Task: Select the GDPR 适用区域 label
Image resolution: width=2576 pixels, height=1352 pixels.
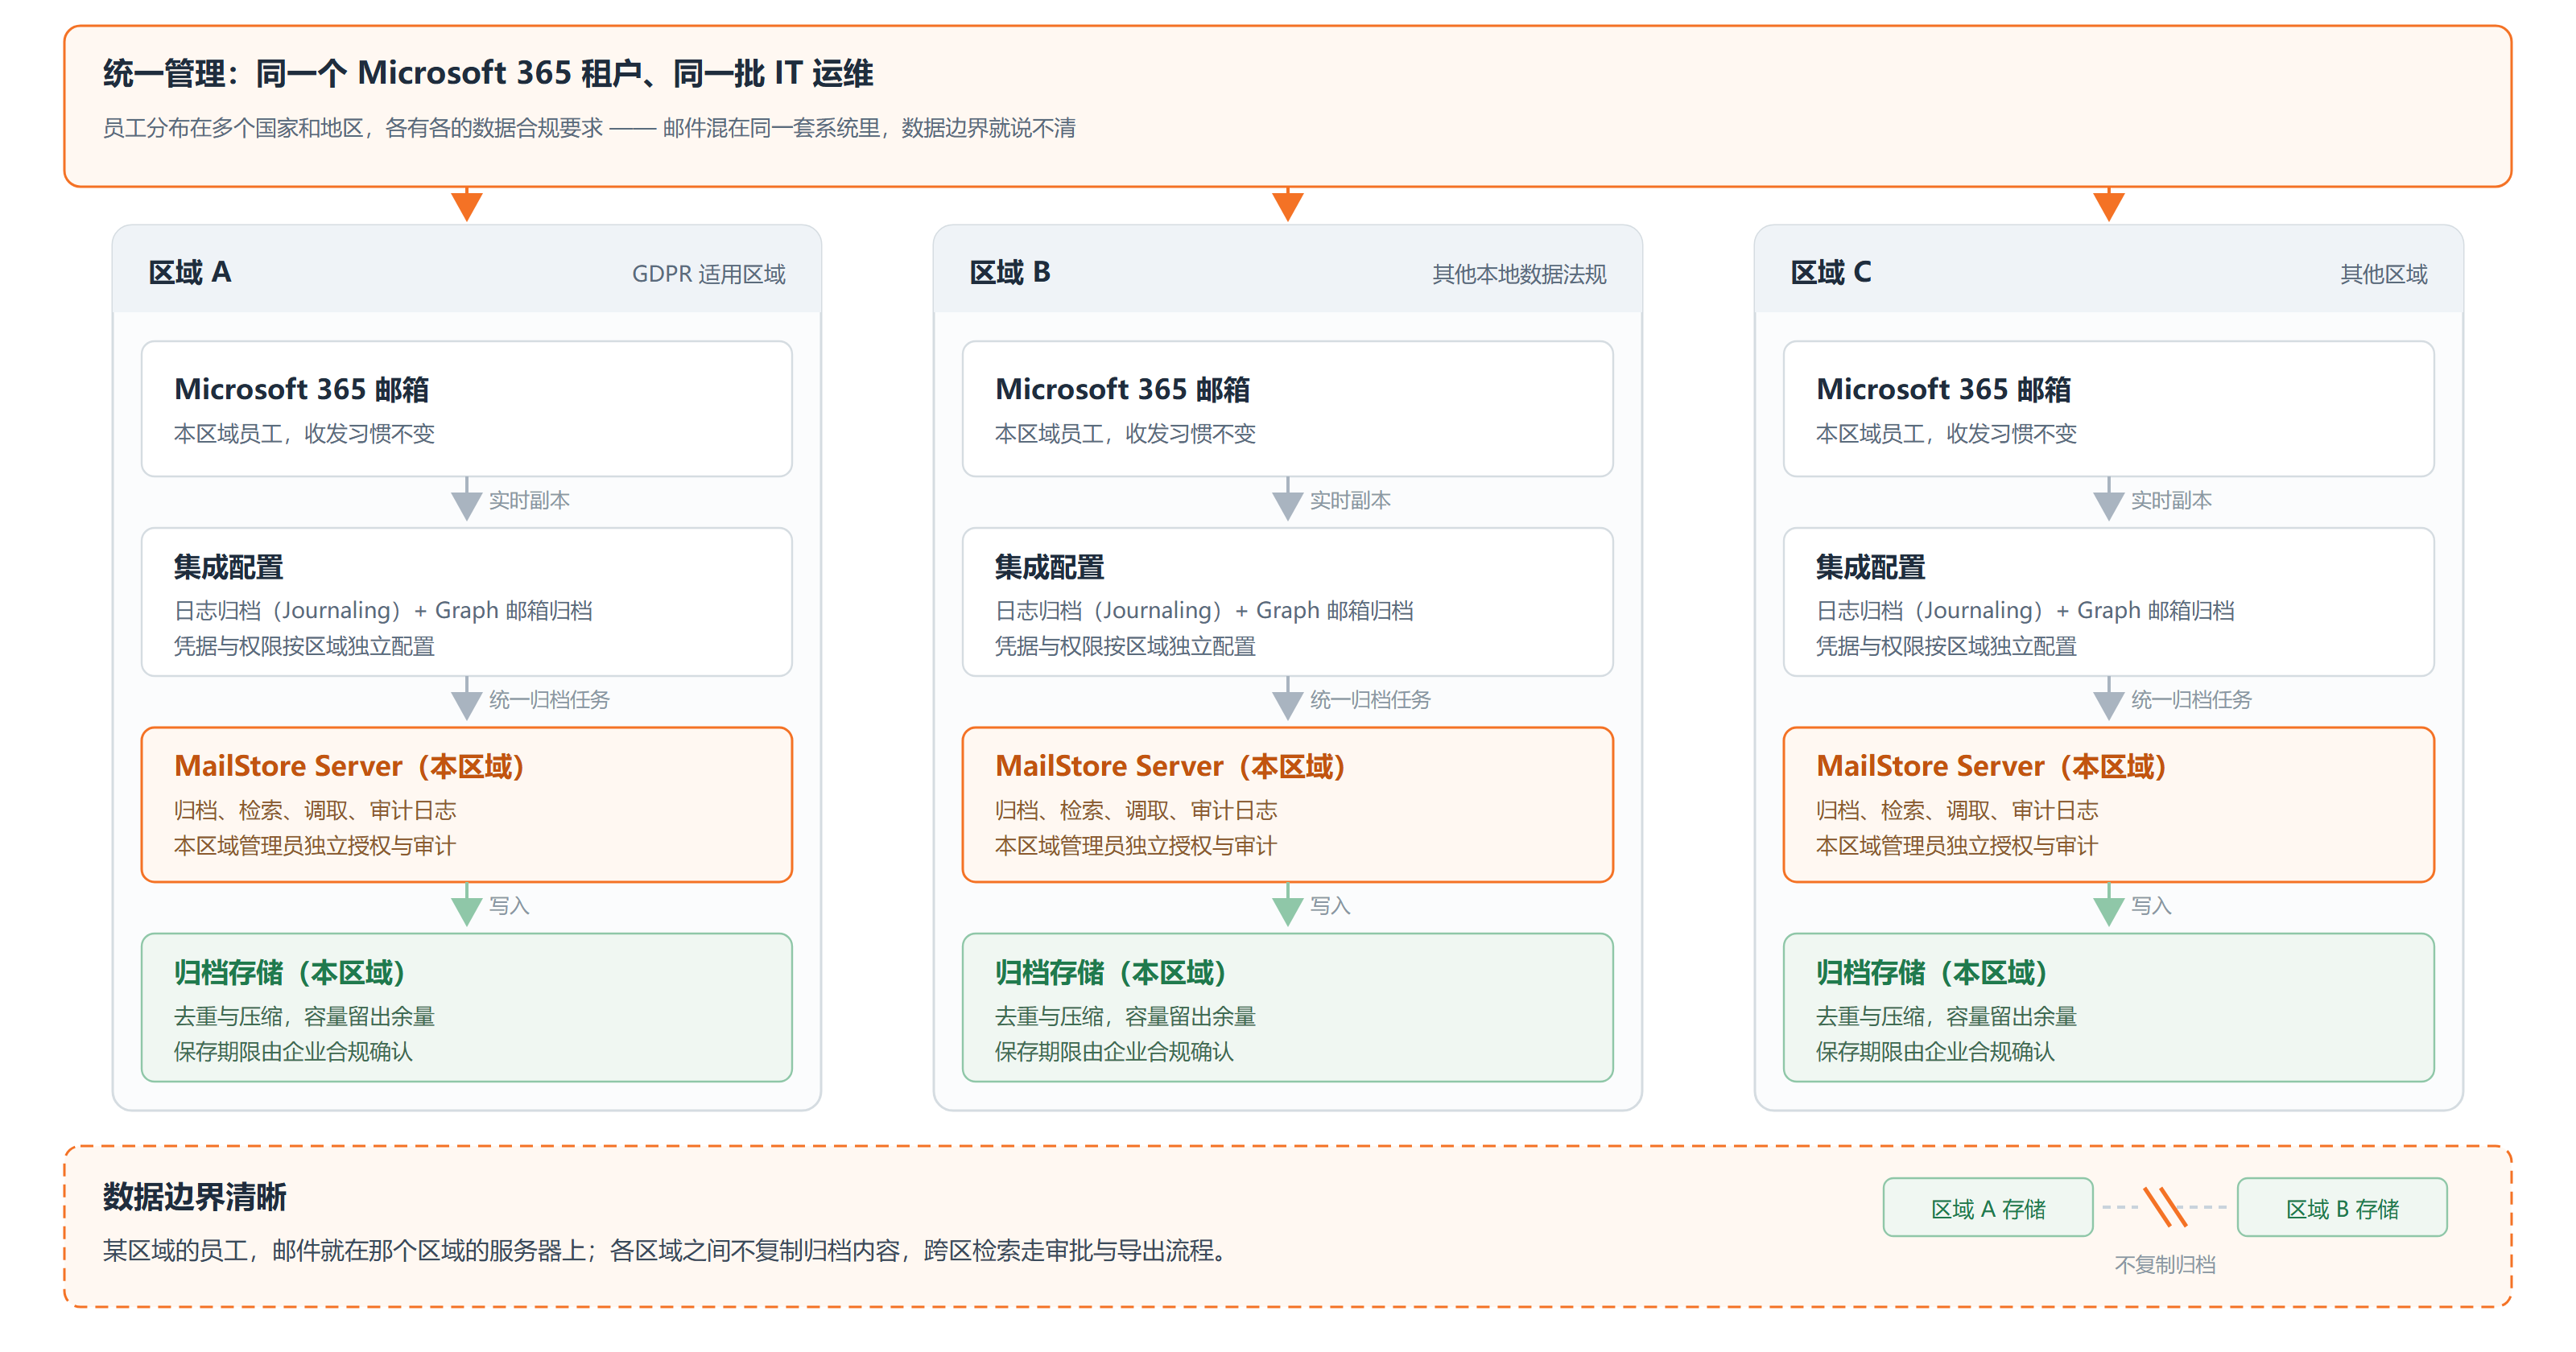Action: [709, 274]
